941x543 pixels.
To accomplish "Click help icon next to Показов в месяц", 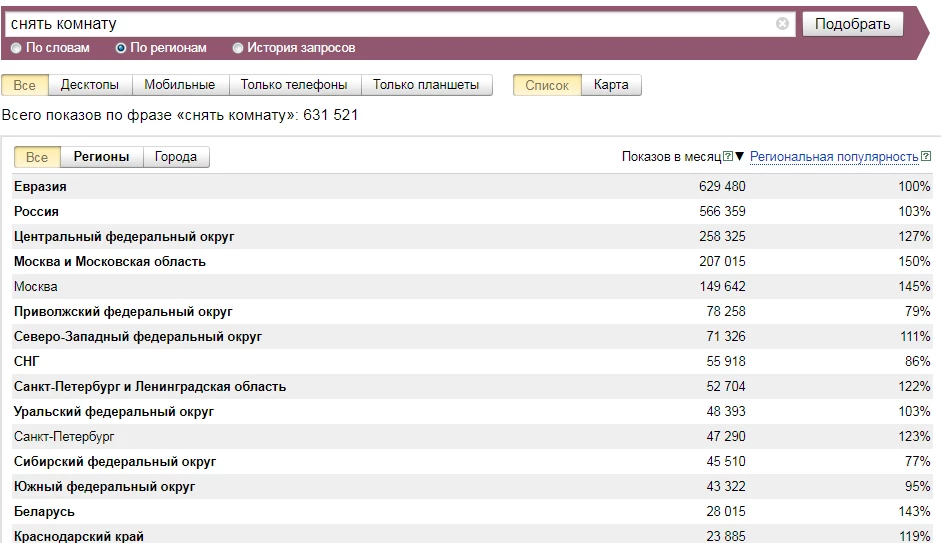I will (728, 156).
